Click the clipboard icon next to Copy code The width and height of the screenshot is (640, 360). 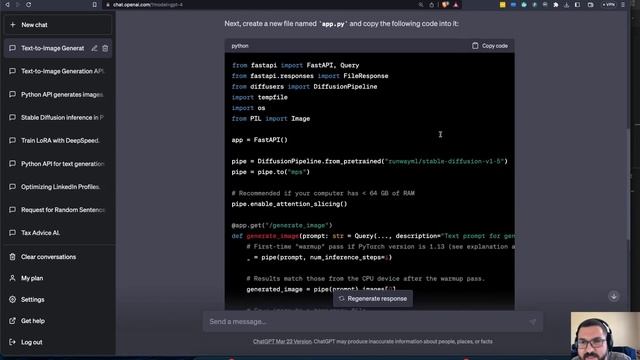pos(475,46)
